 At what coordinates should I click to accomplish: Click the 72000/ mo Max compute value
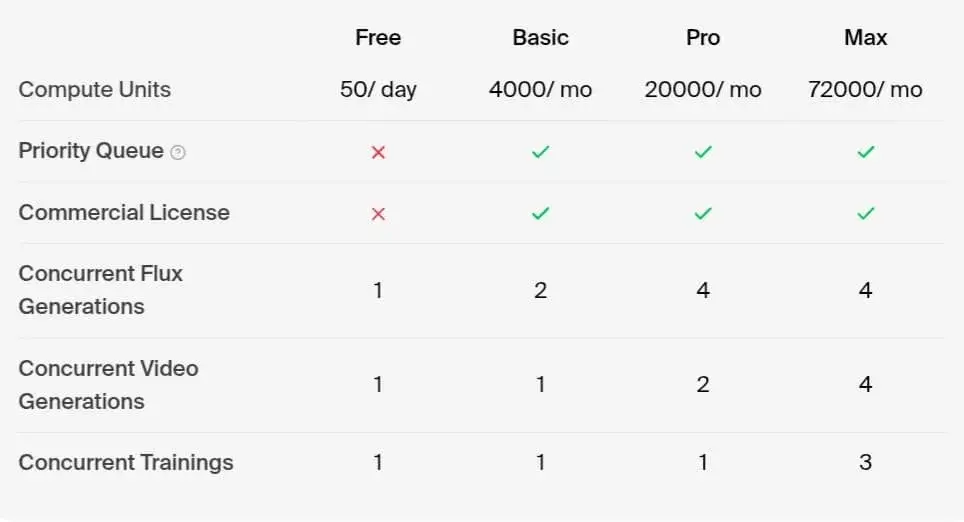click(x=866, y=90)
